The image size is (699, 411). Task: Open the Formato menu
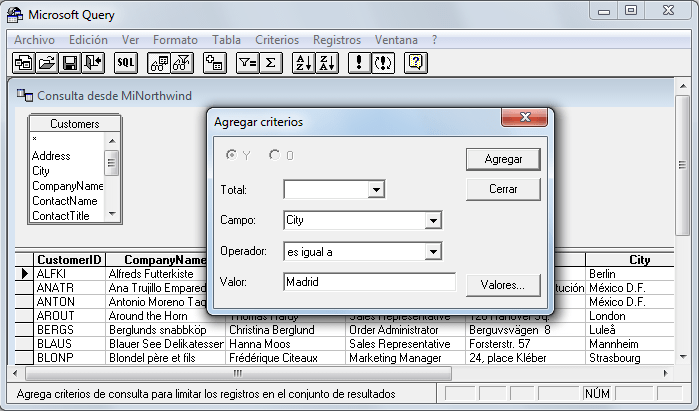(175, 40)
